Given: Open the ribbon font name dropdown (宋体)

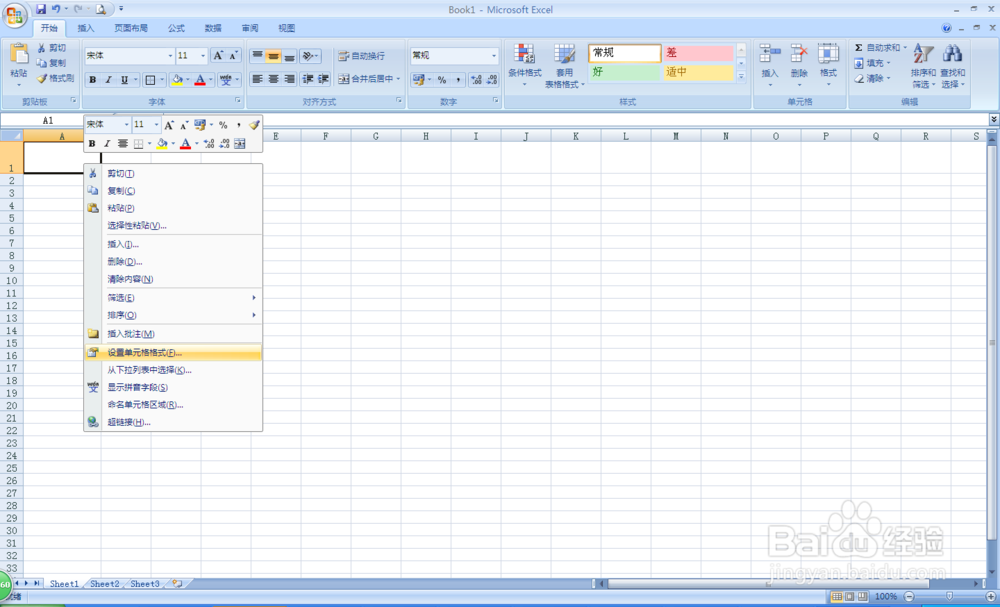Looking at the screenshot, I should coord(170,55).
